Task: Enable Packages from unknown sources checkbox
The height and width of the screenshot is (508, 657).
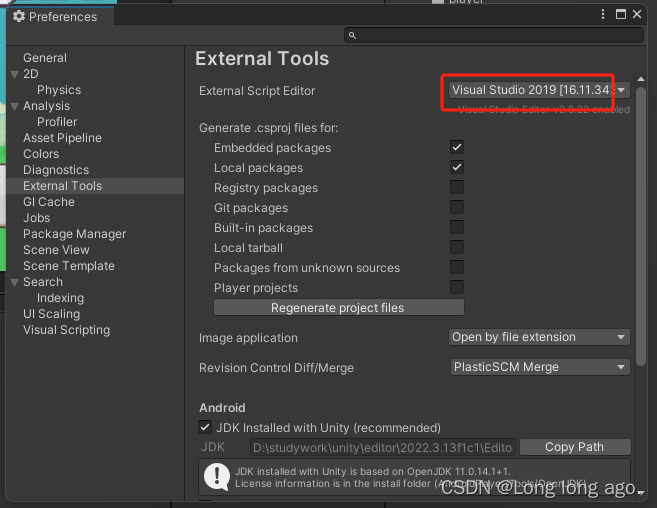Action: pyautogui.click(x=457, y=267)
